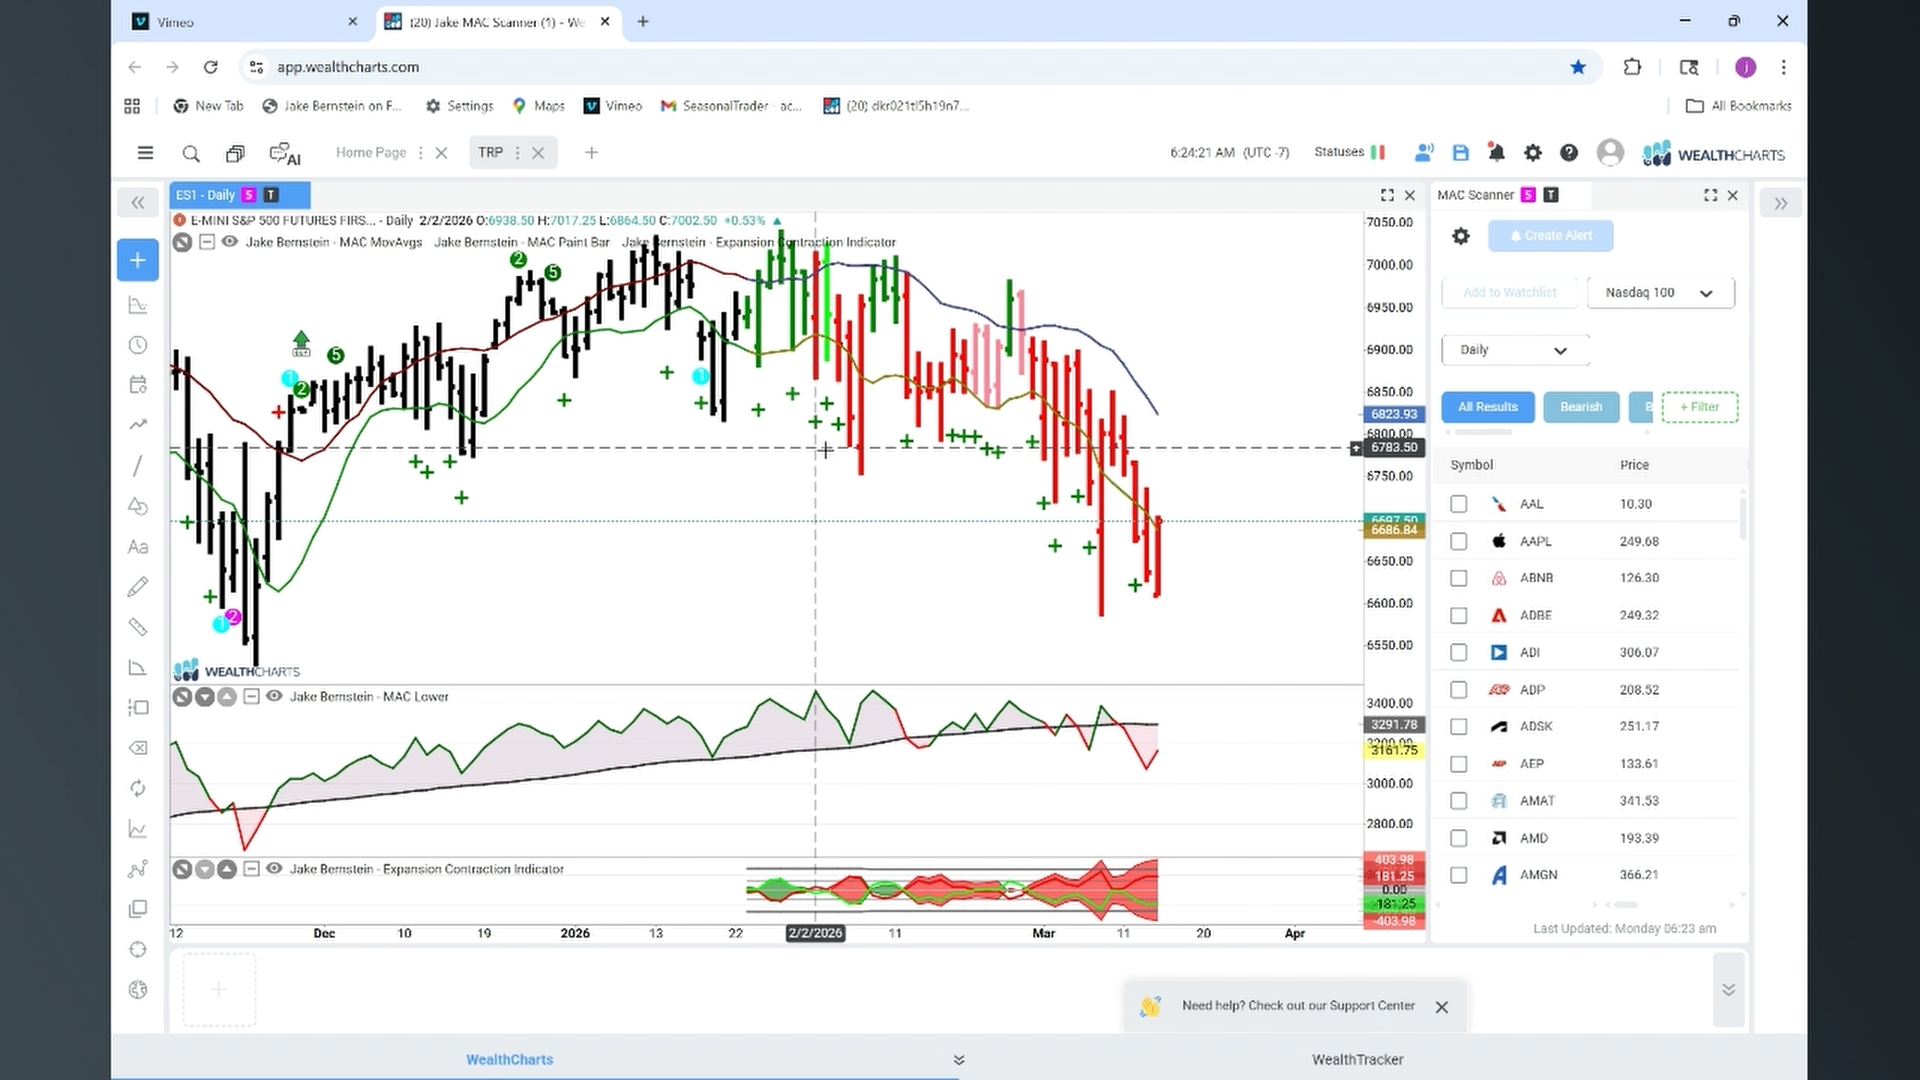Click the + Filter button
Image resolution: width=1920 pixels, height=1080 pixels.
pyautogui.click(x=1699, y=407)
